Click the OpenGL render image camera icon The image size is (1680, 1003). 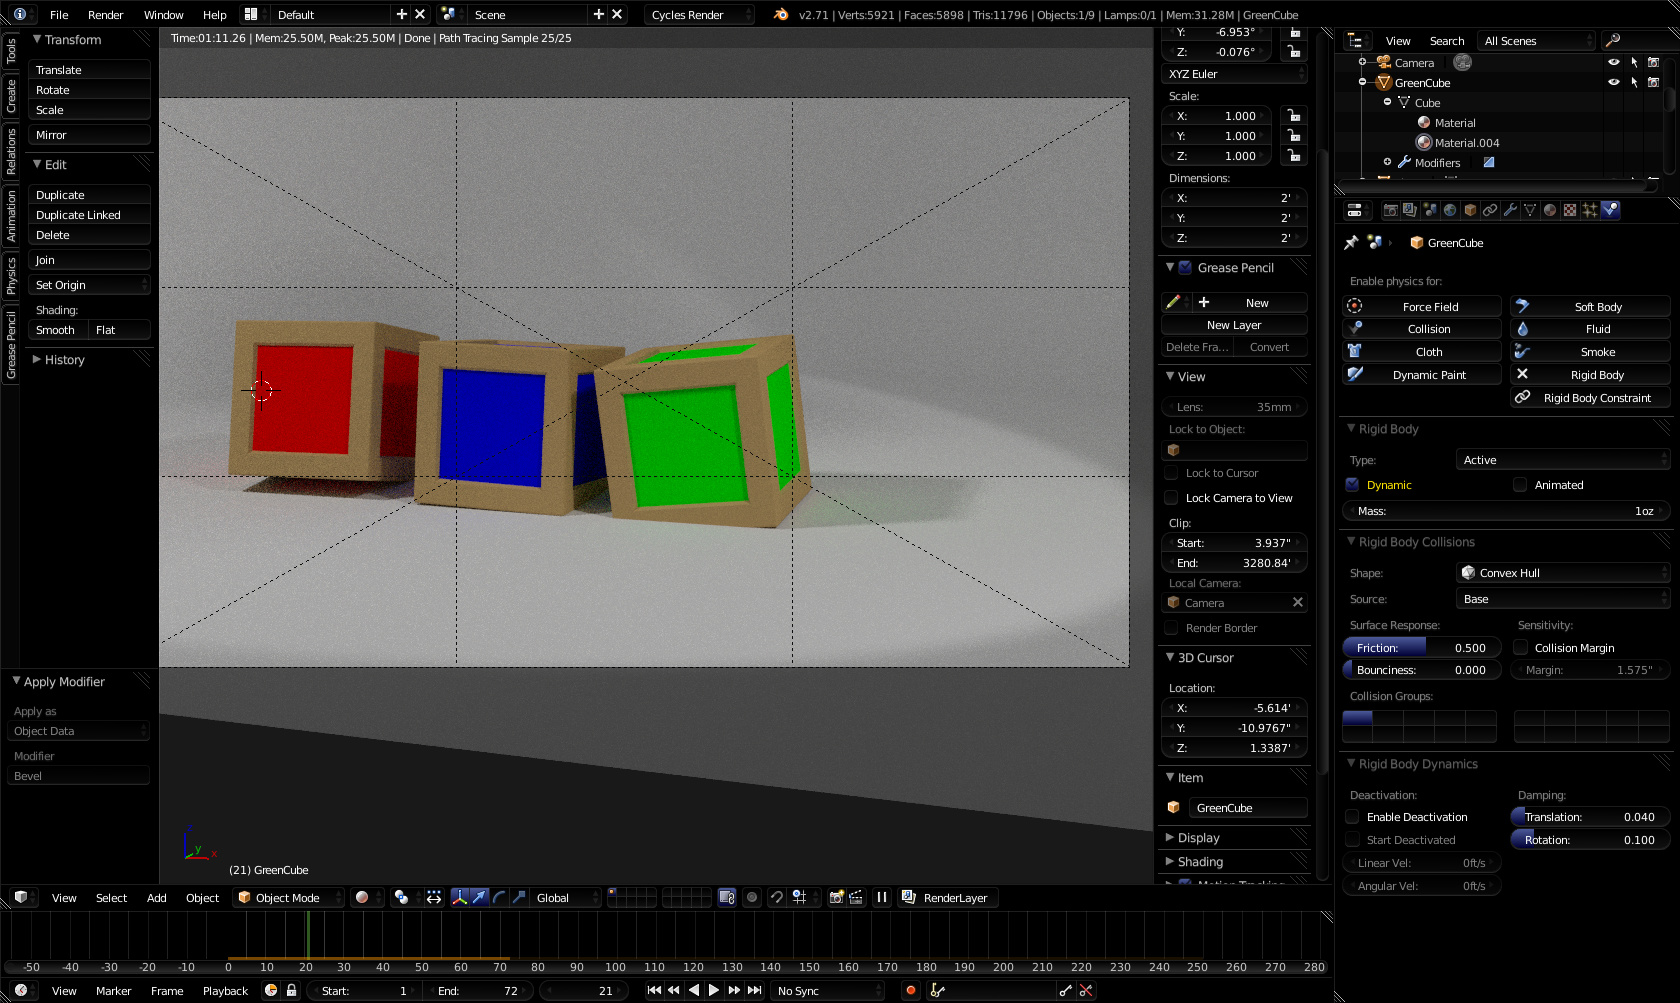pos(837,897)
